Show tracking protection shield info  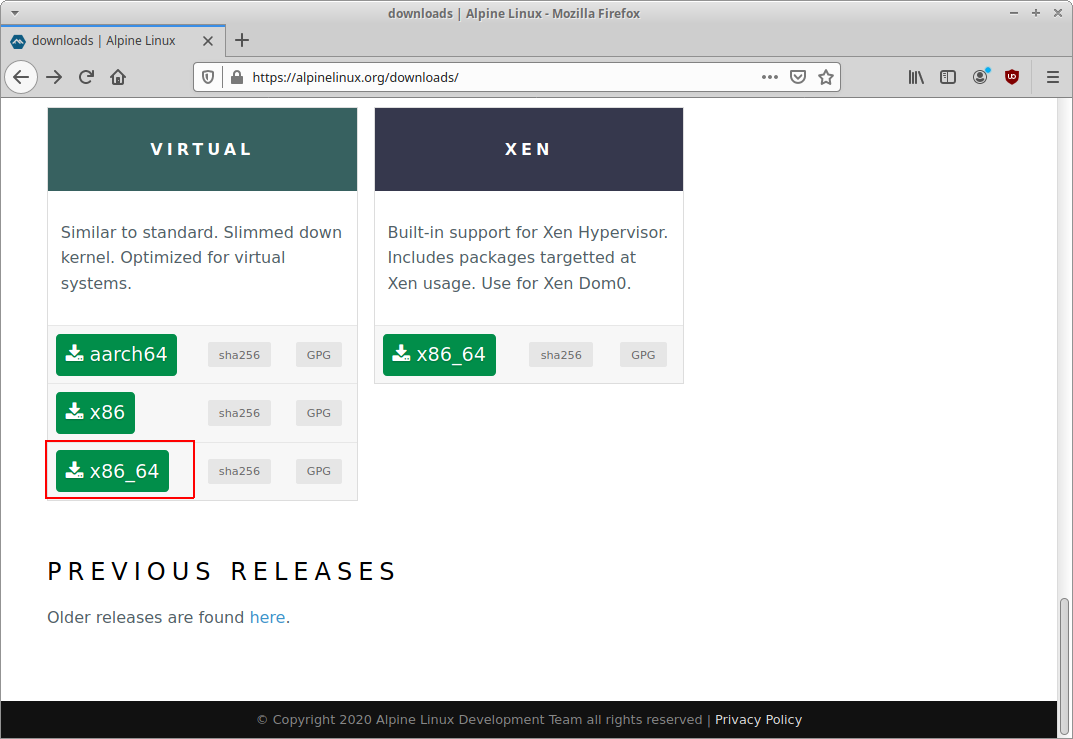(x=208, y=77)
